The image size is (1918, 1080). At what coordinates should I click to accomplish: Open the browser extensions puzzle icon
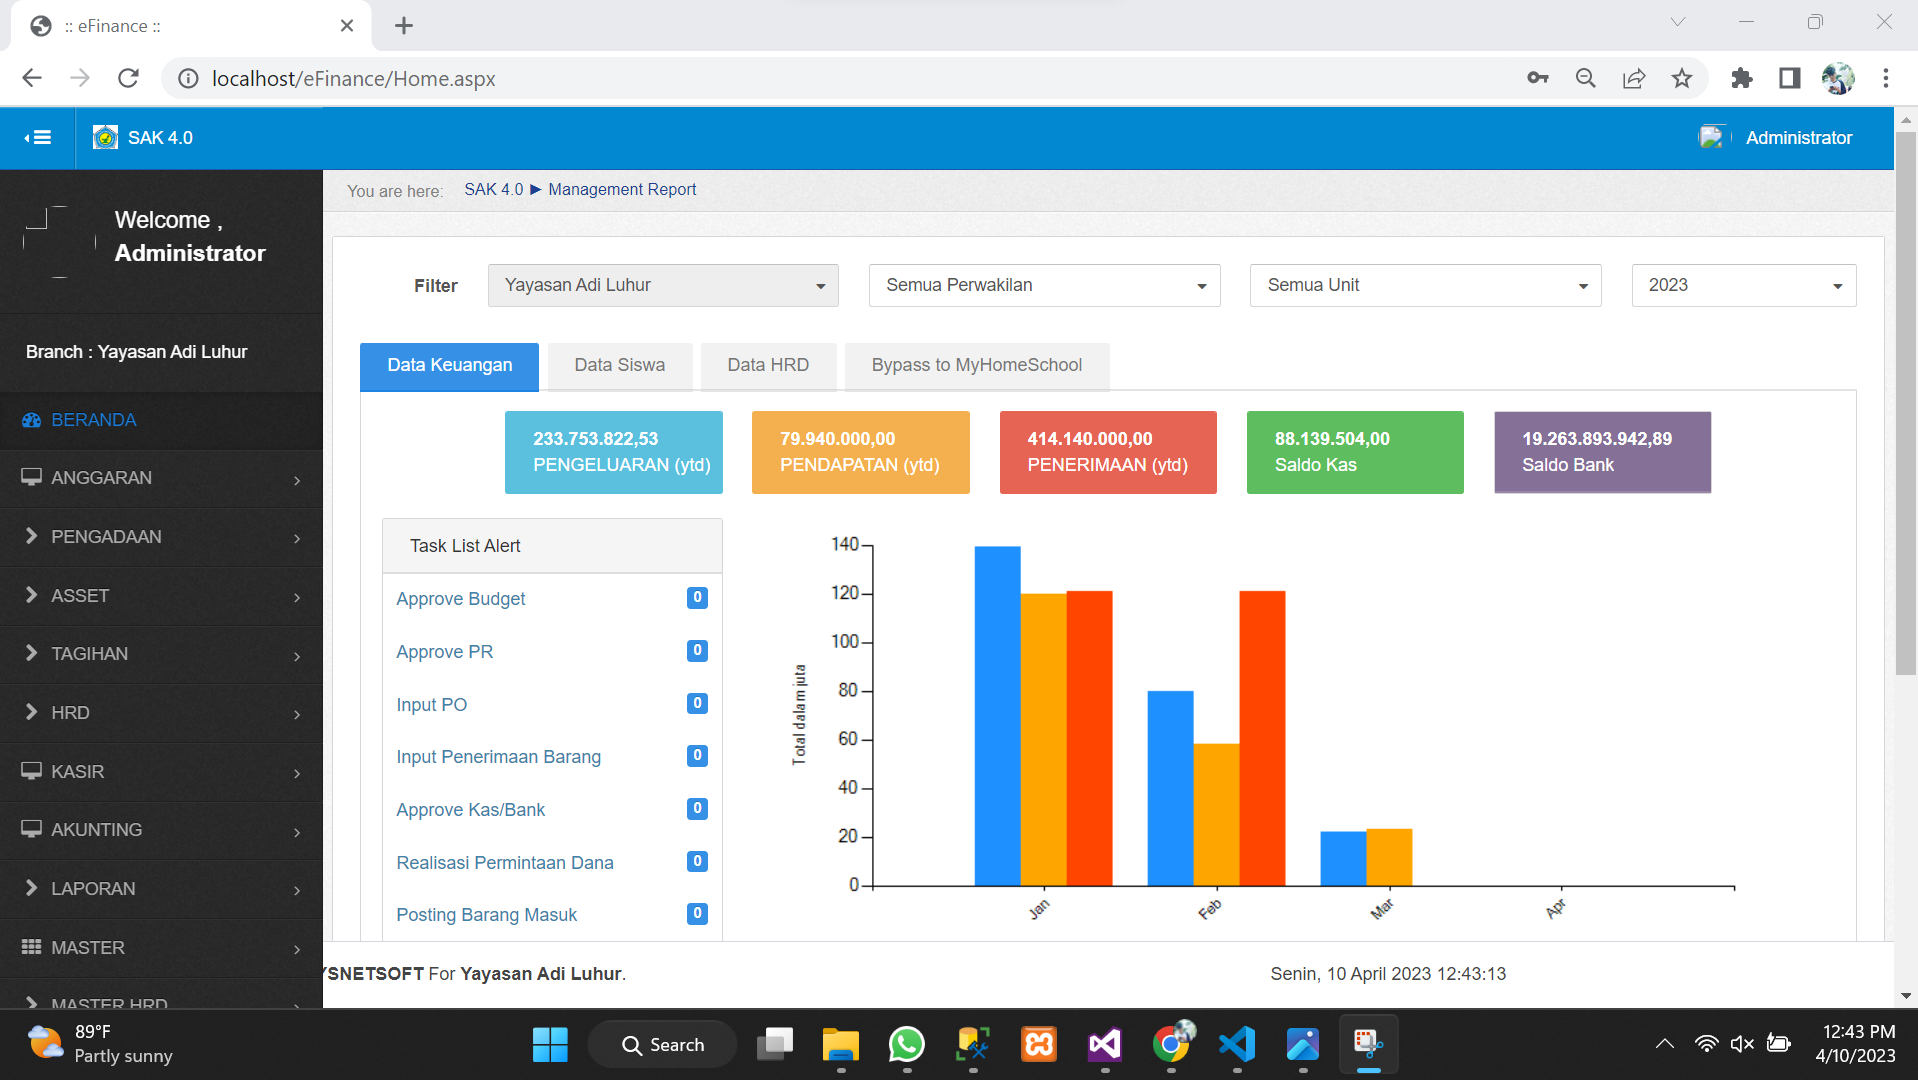coord(1741,78)
